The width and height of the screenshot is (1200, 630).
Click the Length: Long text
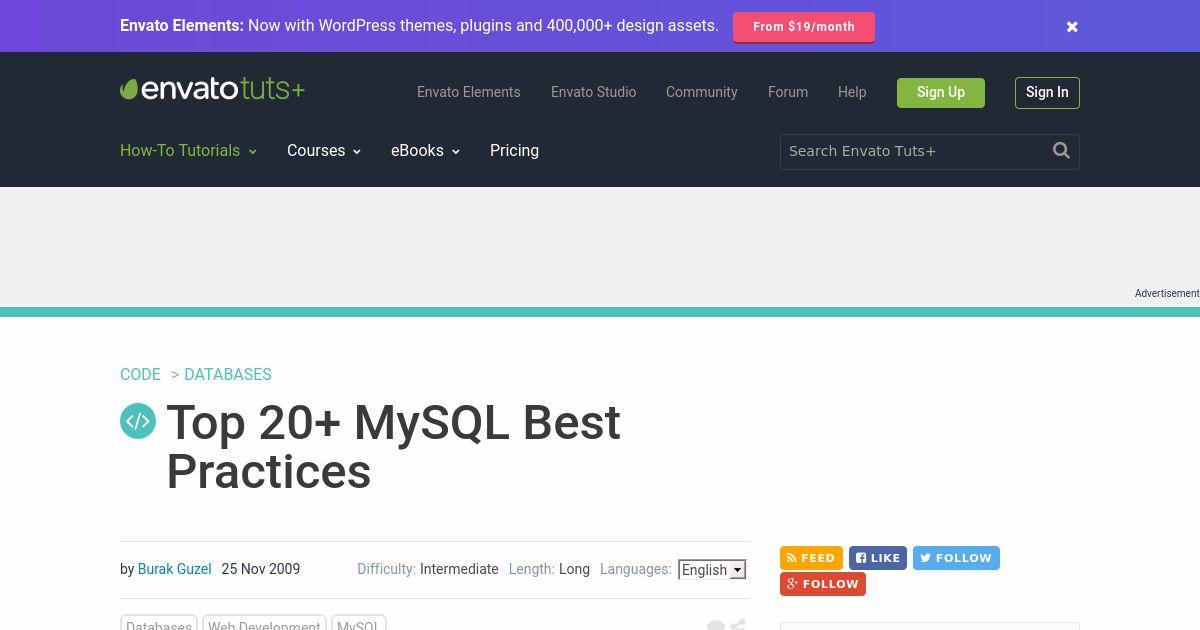coord(549,569)
